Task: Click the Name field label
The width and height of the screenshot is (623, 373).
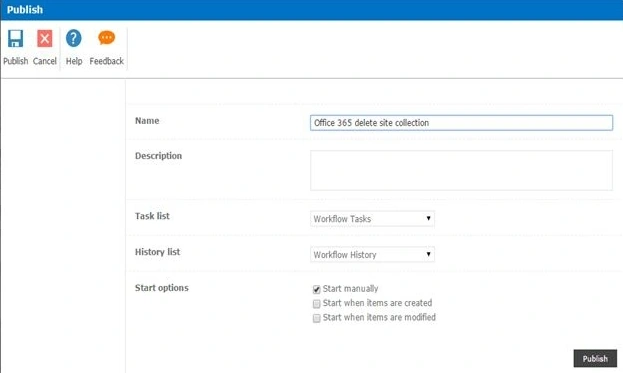Action: [x=147, y=121]
